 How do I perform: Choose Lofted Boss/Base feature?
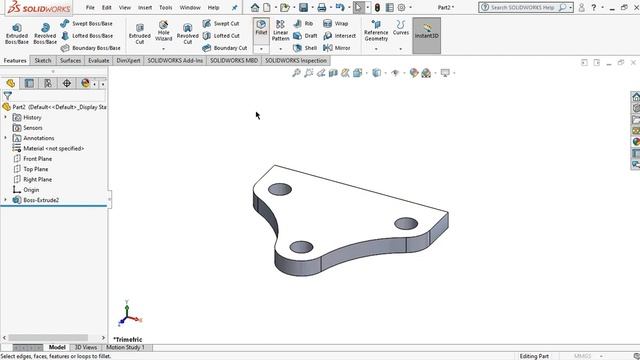87,36
